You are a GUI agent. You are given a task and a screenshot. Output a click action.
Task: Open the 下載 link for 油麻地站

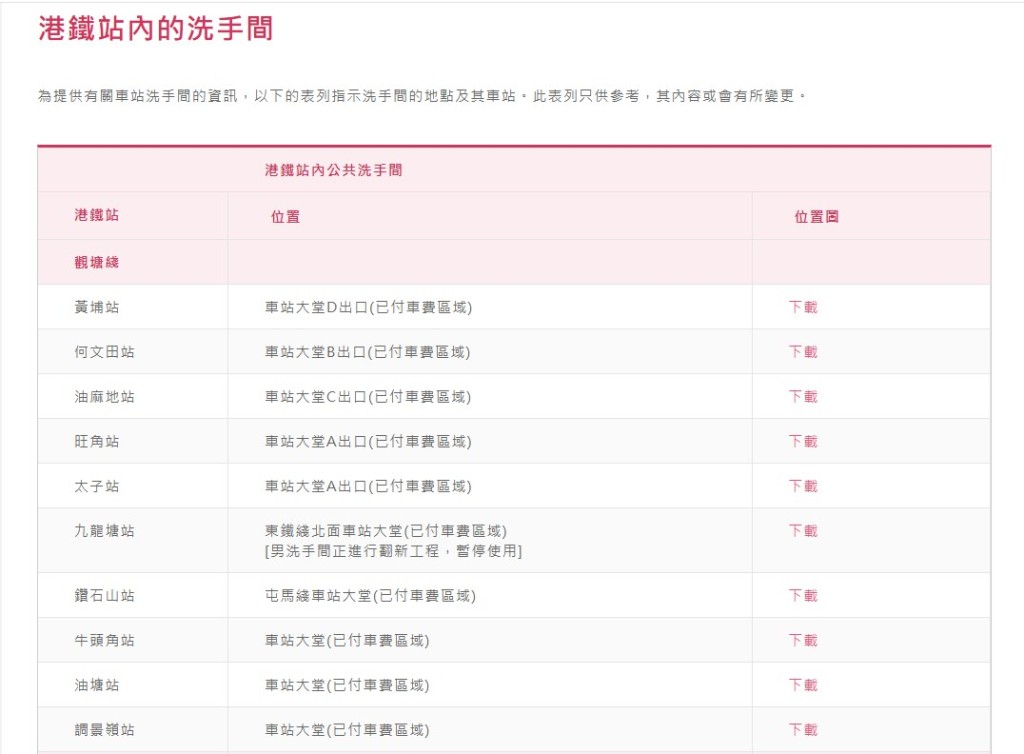tap(803, 396)
